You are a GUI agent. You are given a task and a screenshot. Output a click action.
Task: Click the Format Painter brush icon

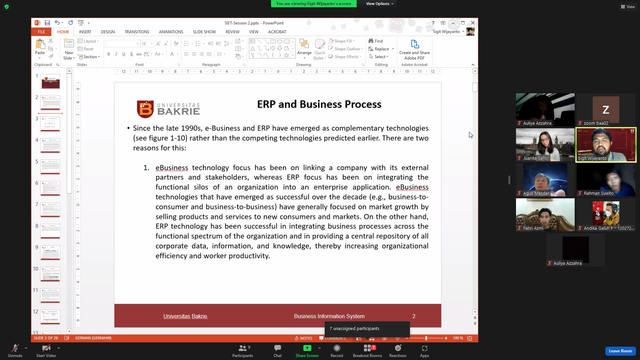(x=51, y=56)
